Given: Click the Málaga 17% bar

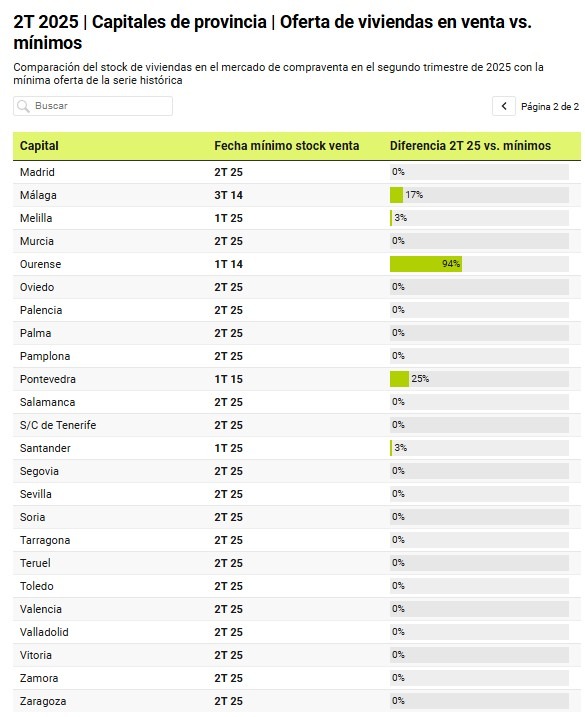Looking at the screenshot, I should point(396,195).
